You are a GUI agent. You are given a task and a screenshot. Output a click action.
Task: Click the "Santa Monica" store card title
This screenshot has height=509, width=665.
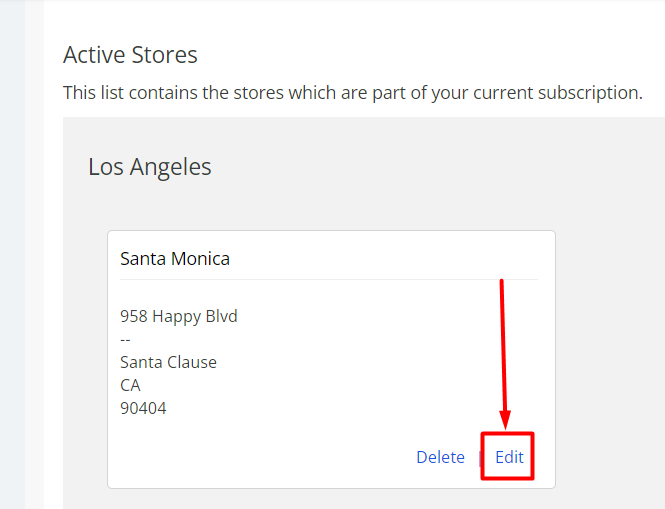coord(175,259)
